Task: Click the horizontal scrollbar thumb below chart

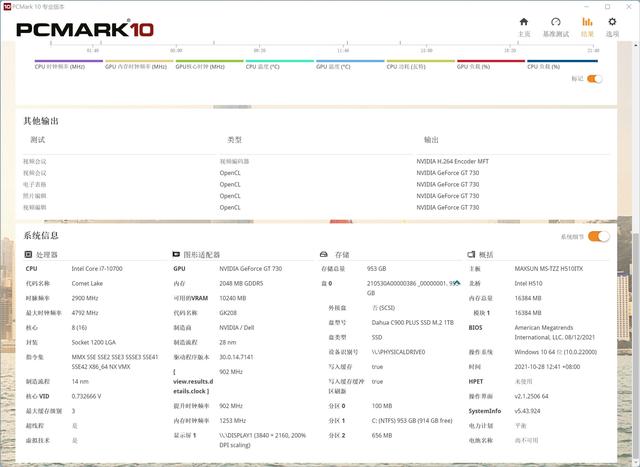Action: click(232, 107)
